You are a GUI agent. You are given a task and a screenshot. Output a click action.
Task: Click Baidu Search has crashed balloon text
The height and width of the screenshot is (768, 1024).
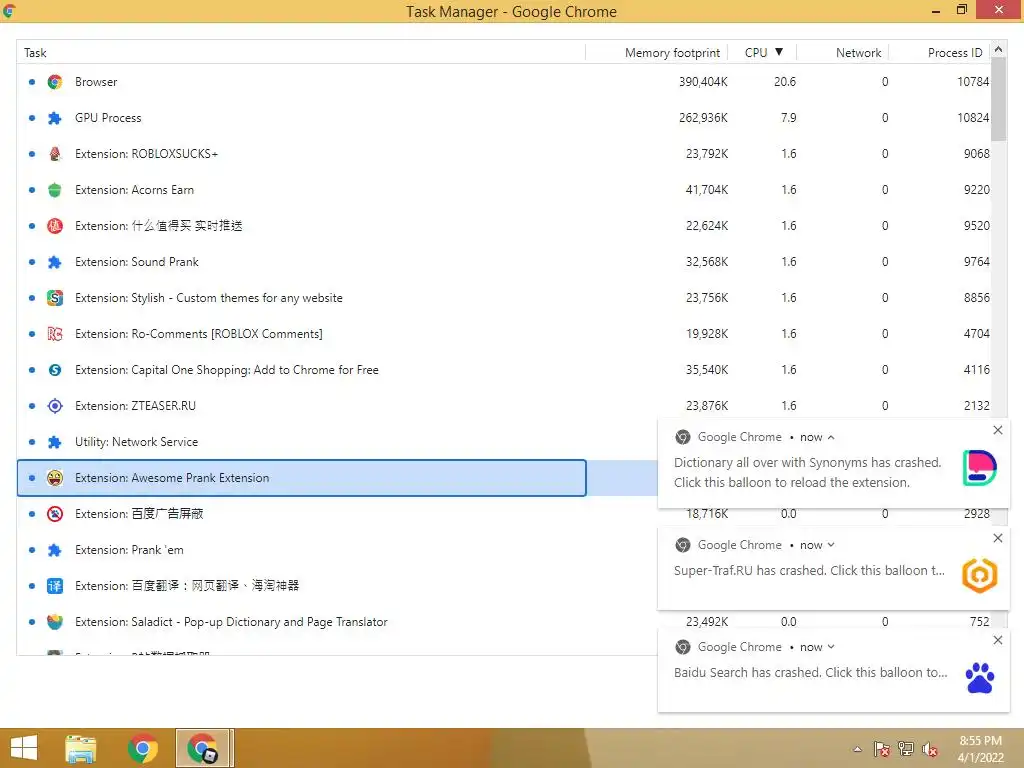click(x=810, y=672)
